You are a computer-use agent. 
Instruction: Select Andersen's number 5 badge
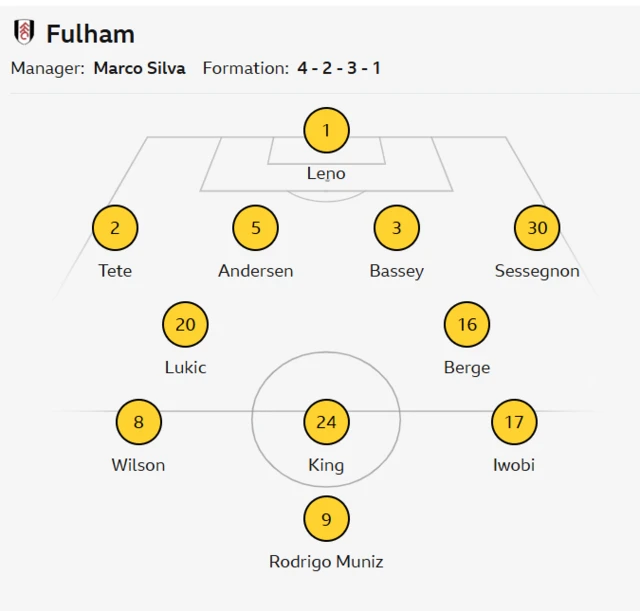pos(256,228)
